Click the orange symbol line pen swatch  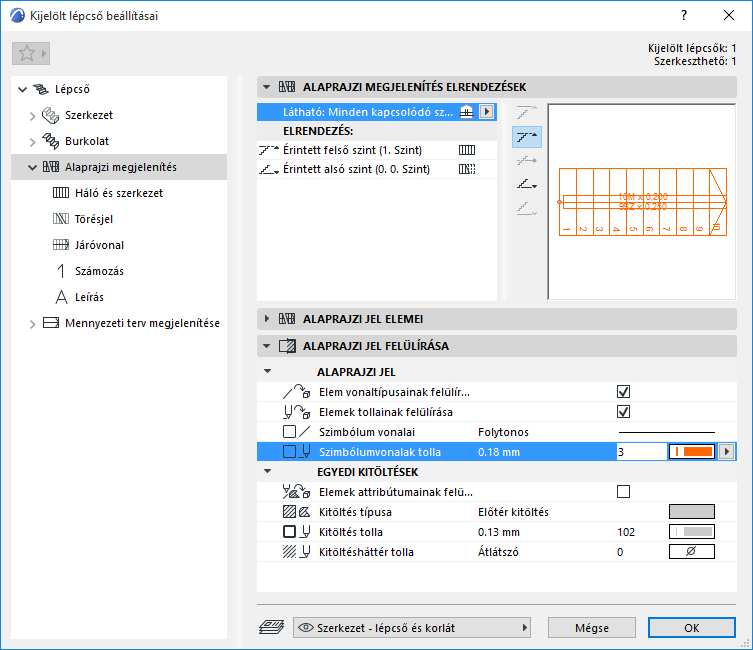click(692, 452)
